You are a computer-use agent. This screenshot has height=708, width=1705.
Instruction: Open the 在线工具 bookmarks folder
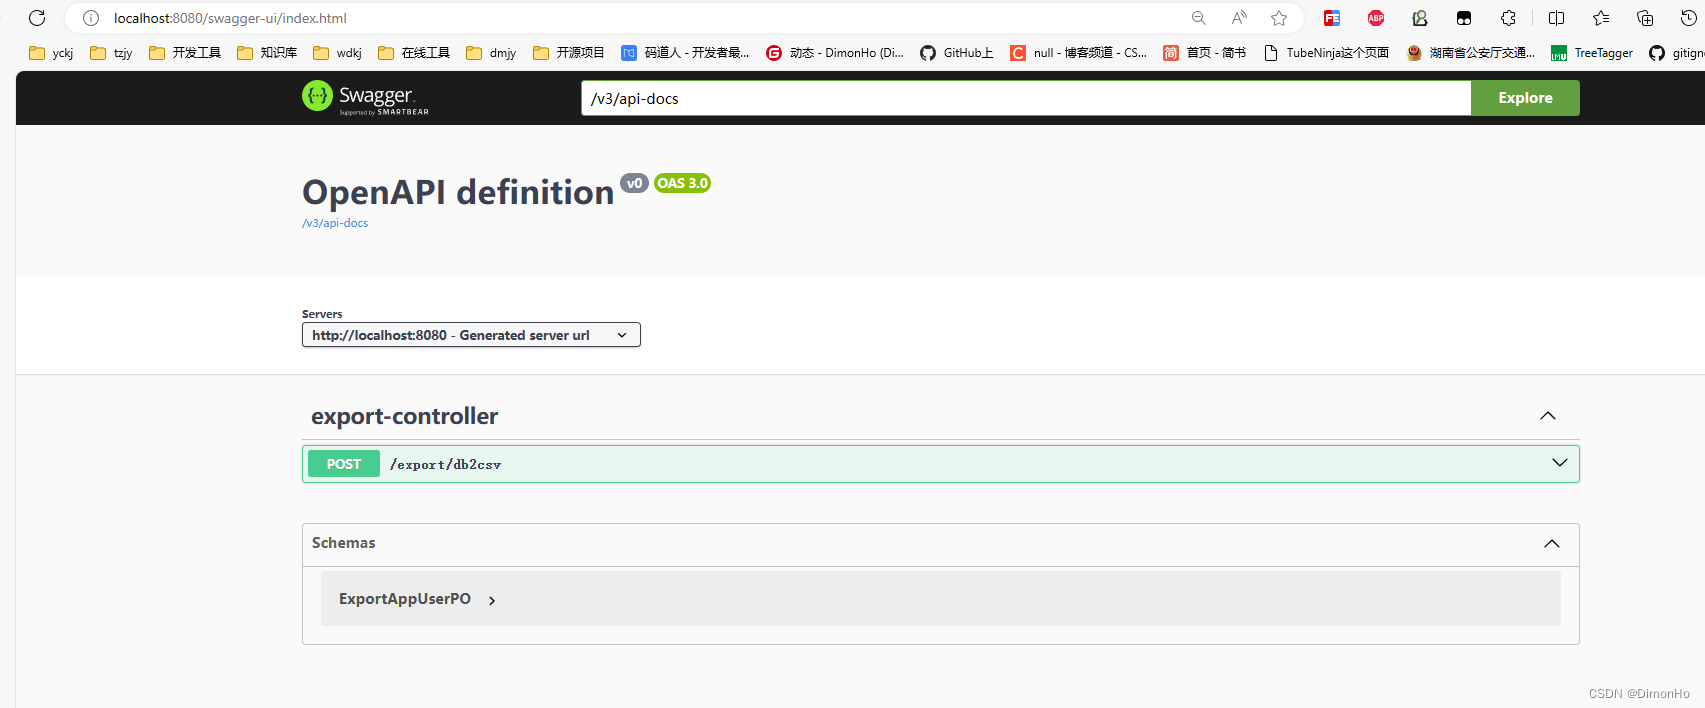[414, 53]
